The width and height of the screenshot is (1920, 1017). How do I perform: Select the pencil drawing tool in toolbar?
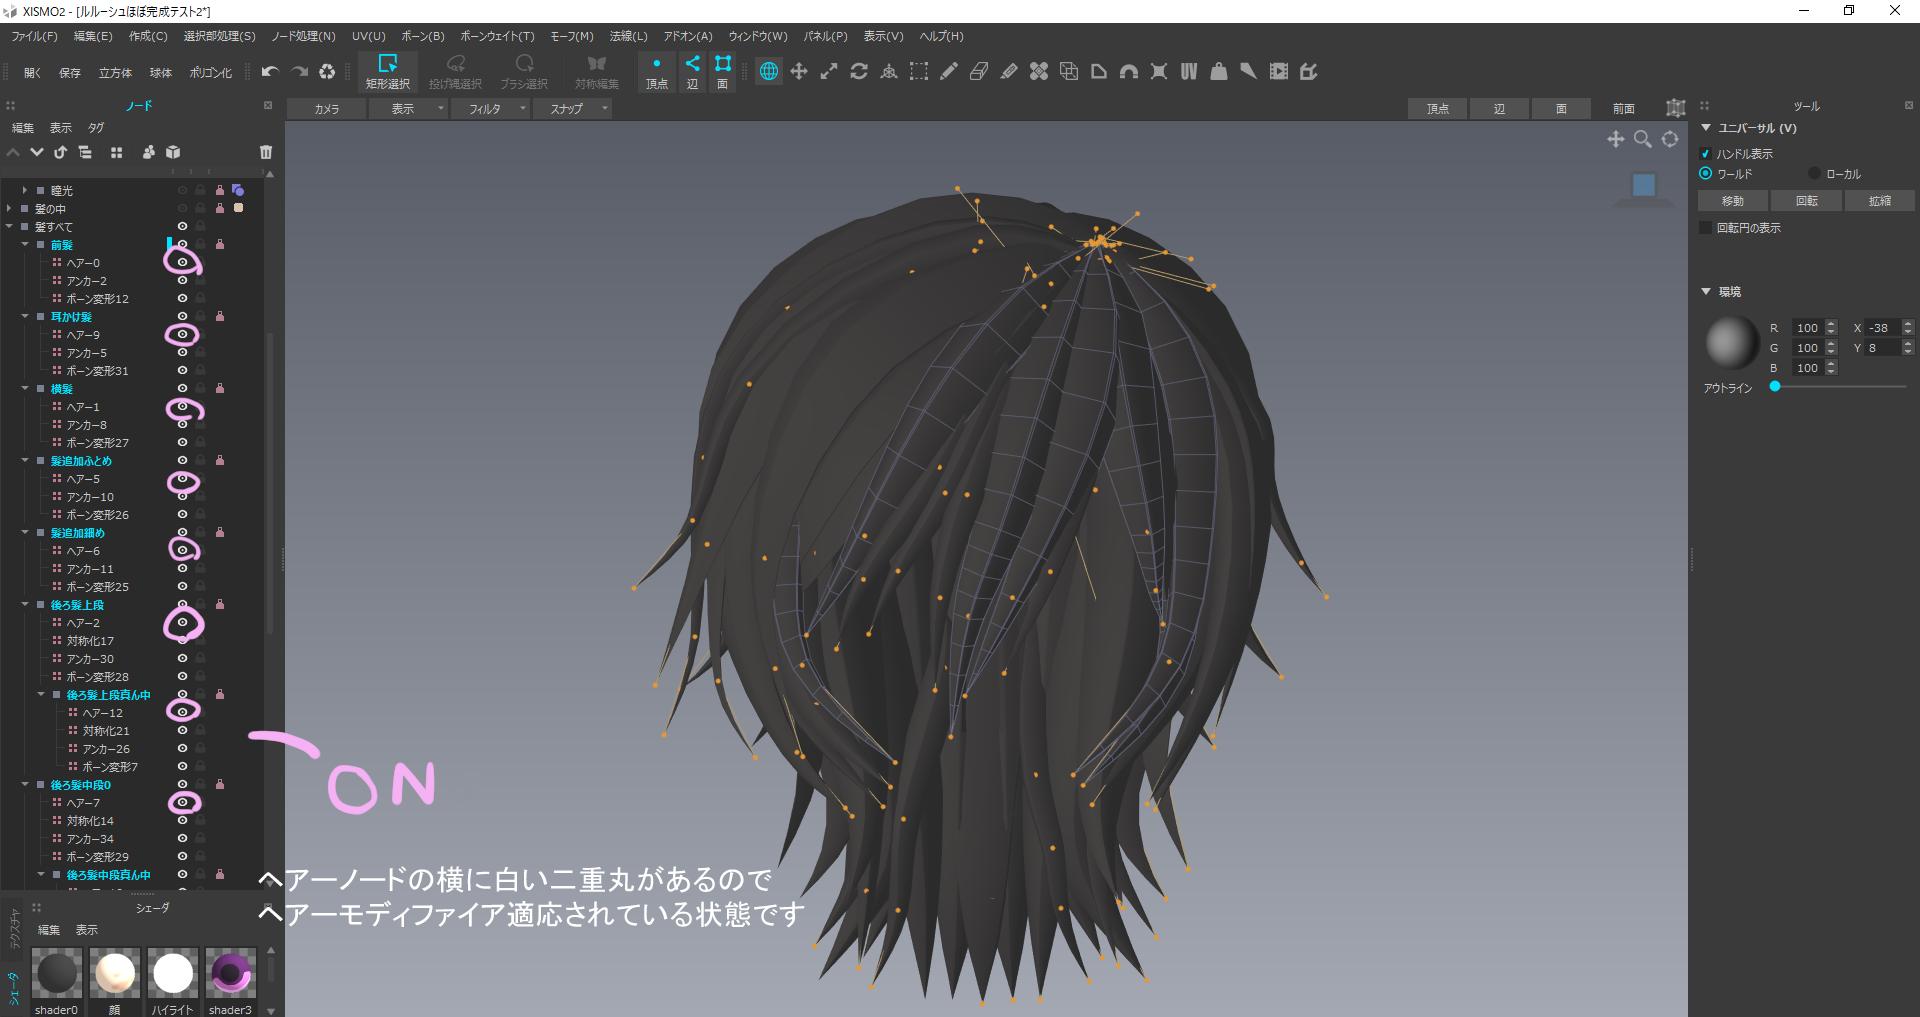[948, 71]
